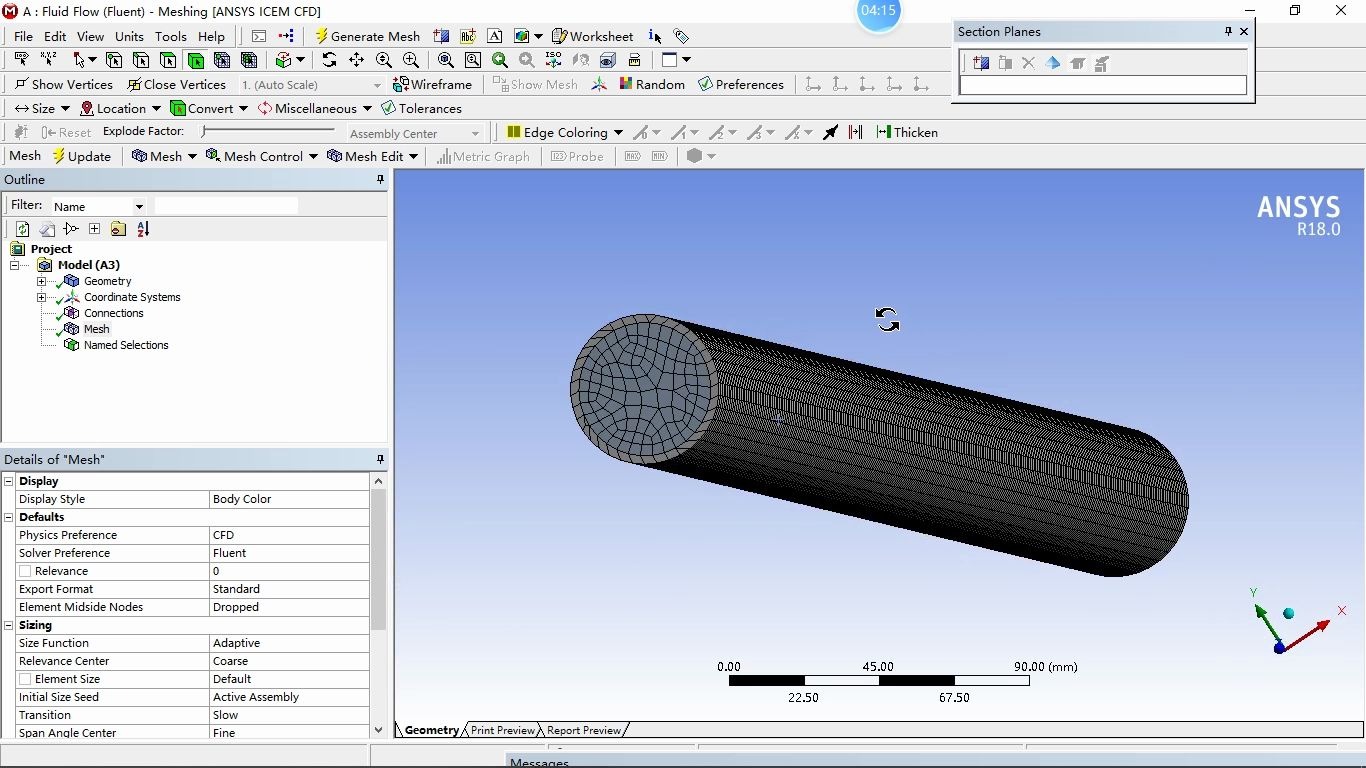This screenshot has width=1366, height=768.
Task: Open the Tools menu
Action: [170, 36]
